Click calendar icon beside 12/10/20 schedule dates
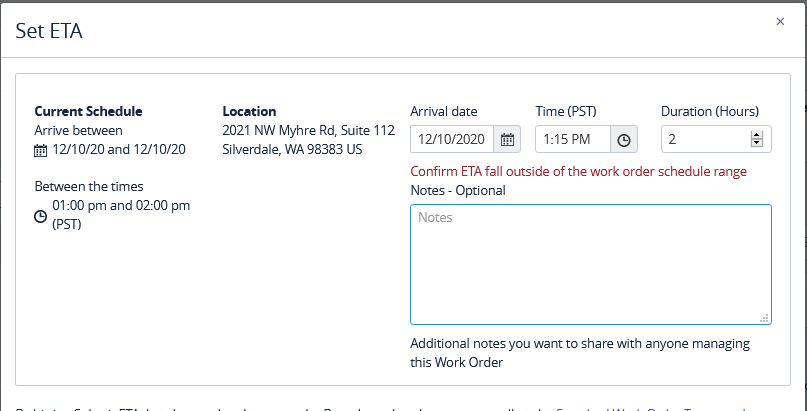The height and width of the screenshot is (411, 807). pos(40,151)
